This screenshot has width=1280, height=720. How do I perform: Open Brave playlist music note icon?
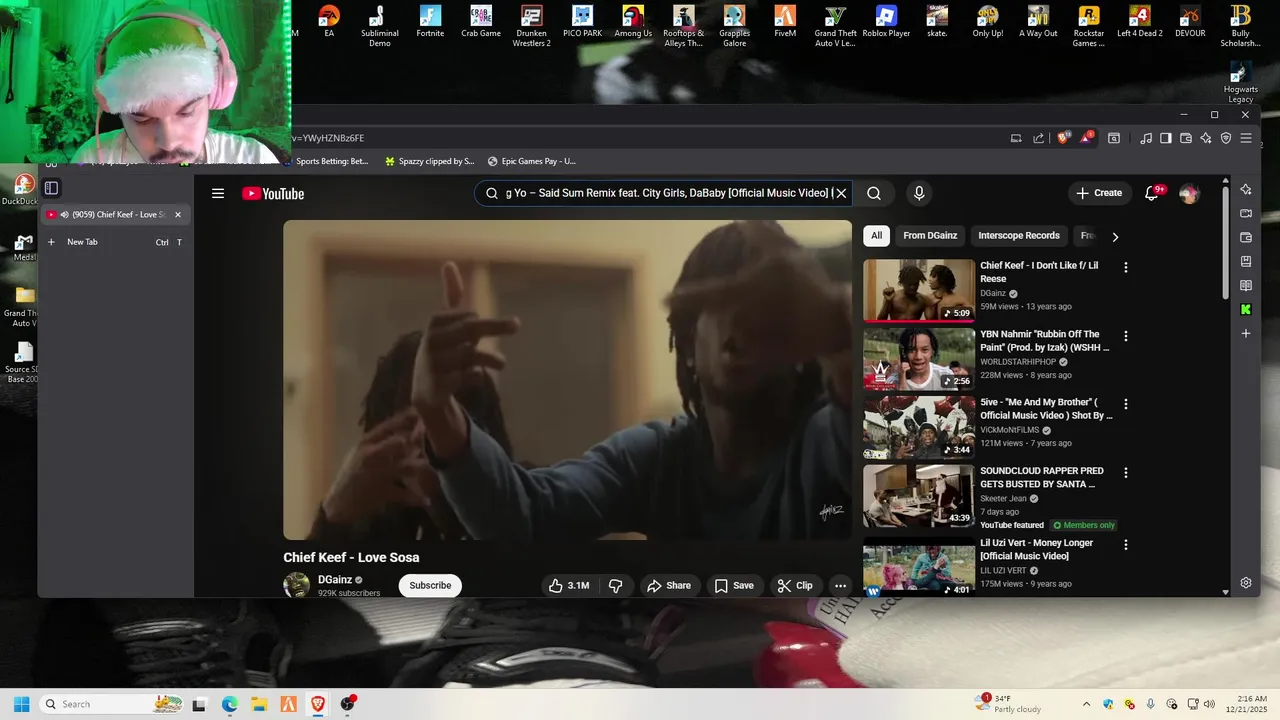1147,138
